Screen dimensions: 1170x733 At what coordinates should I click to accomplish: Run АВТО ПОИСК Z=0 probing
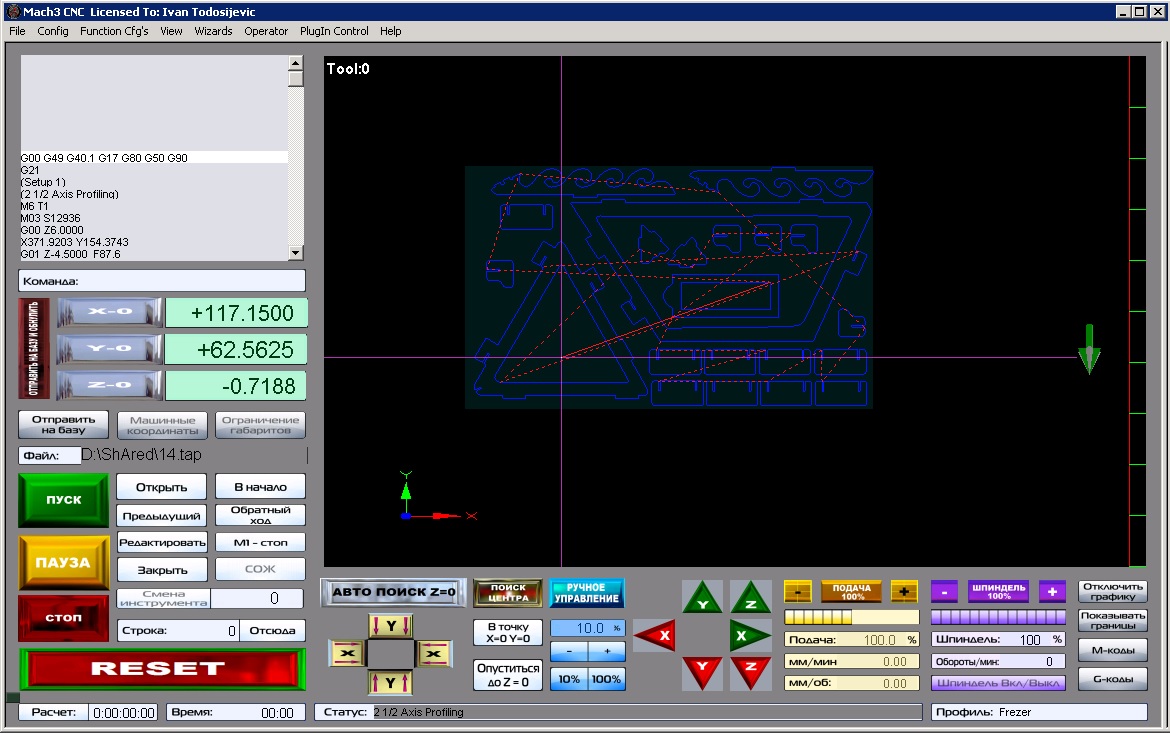[x=393, y=592]
